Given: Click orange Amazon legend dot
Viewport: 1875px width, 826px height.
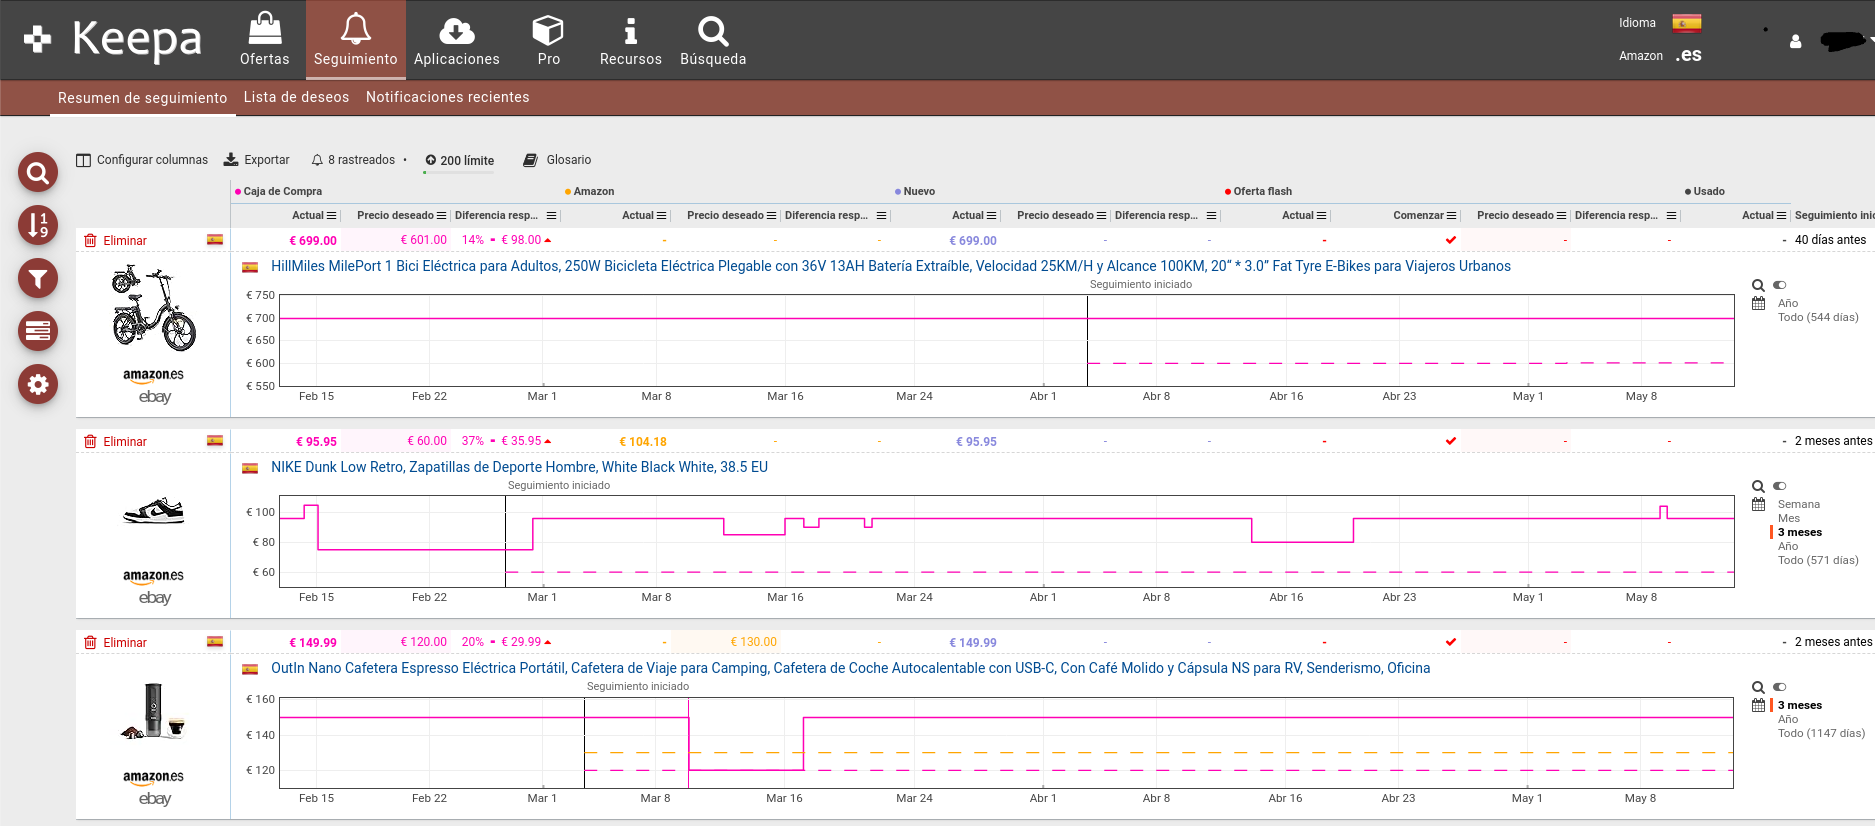Looking at the screenshot, I should click(568, 192).
